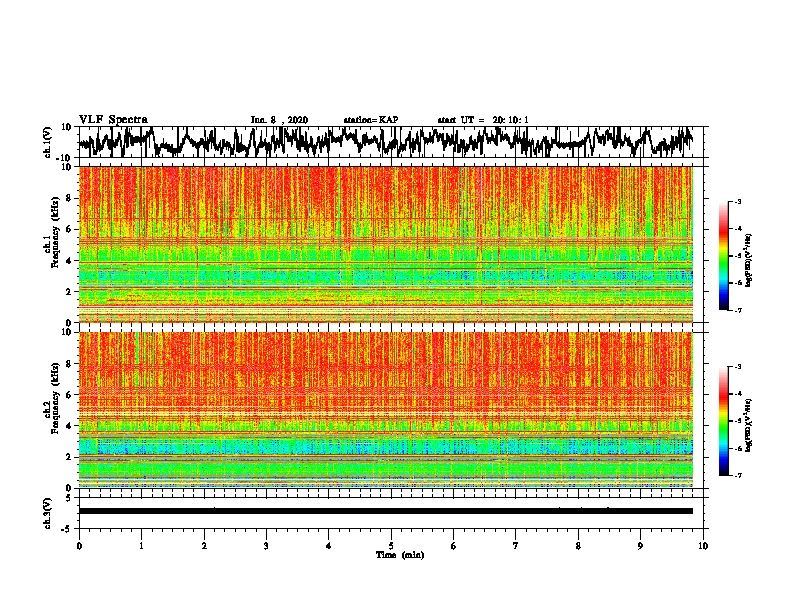Click the ch.1 frequency tick "4"
The image size is (792, 612).
point(70,261)
